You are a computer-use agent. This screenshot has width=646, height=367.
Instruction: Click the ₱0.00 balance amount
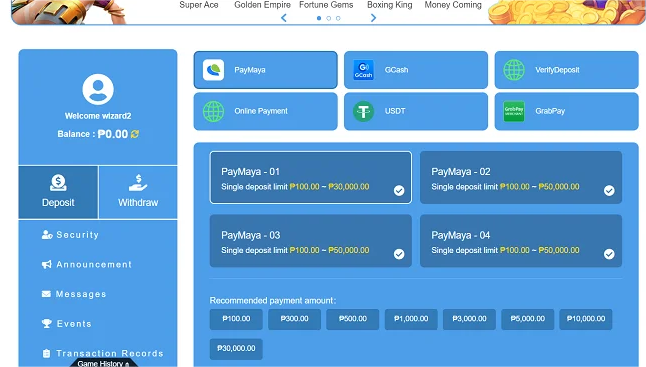[113, 134]
